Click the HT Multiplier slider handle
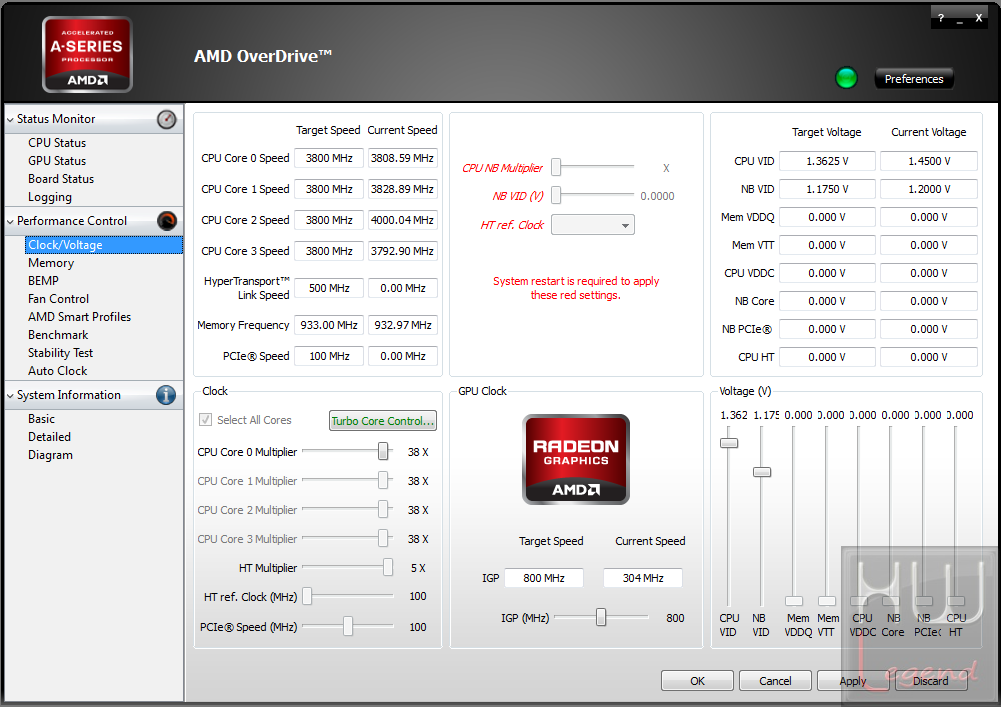 point(388,567)
